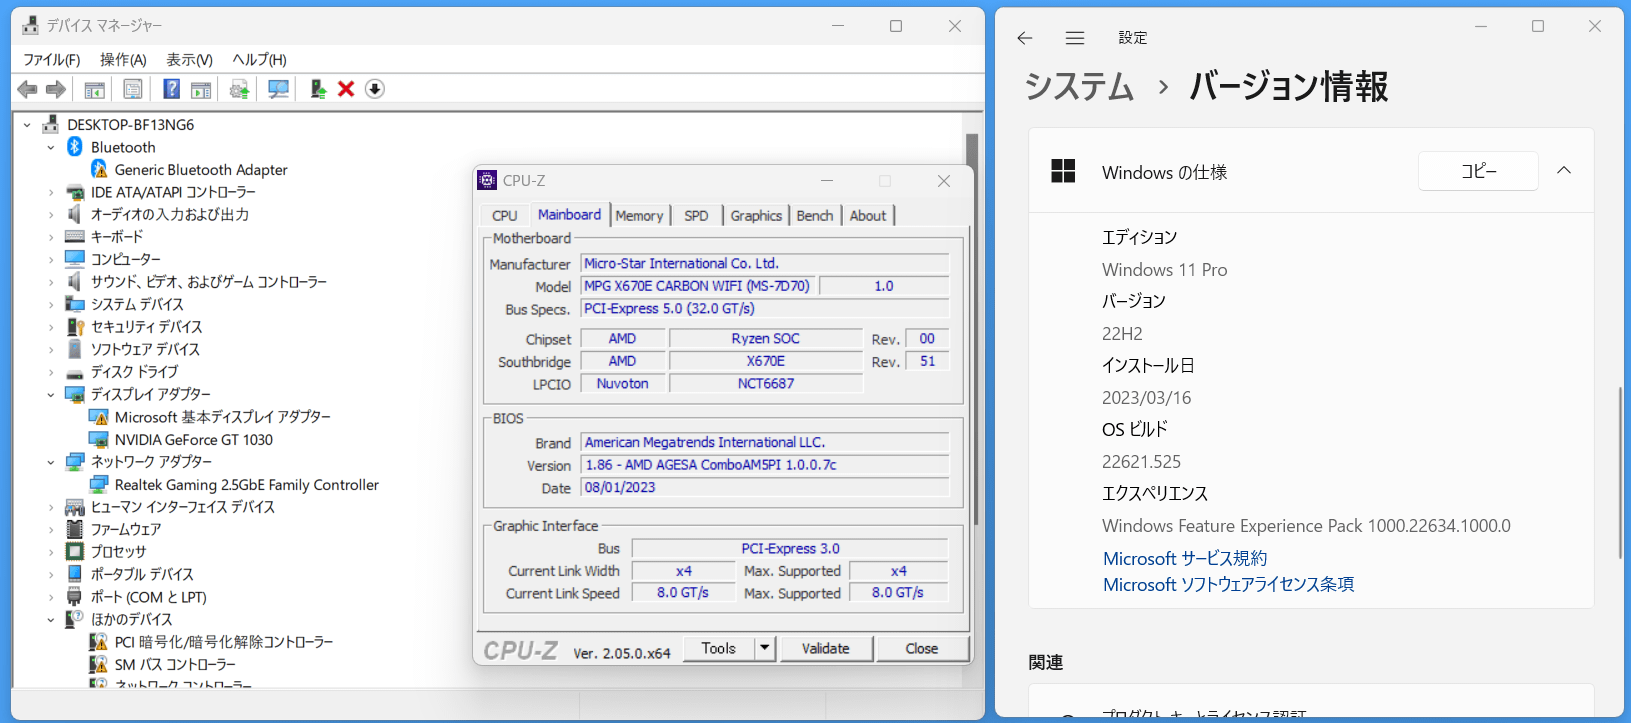This screenshot has width=1631, height=723.
Task: Click the コンピューター category icon
Action: [x=75, y=259]
